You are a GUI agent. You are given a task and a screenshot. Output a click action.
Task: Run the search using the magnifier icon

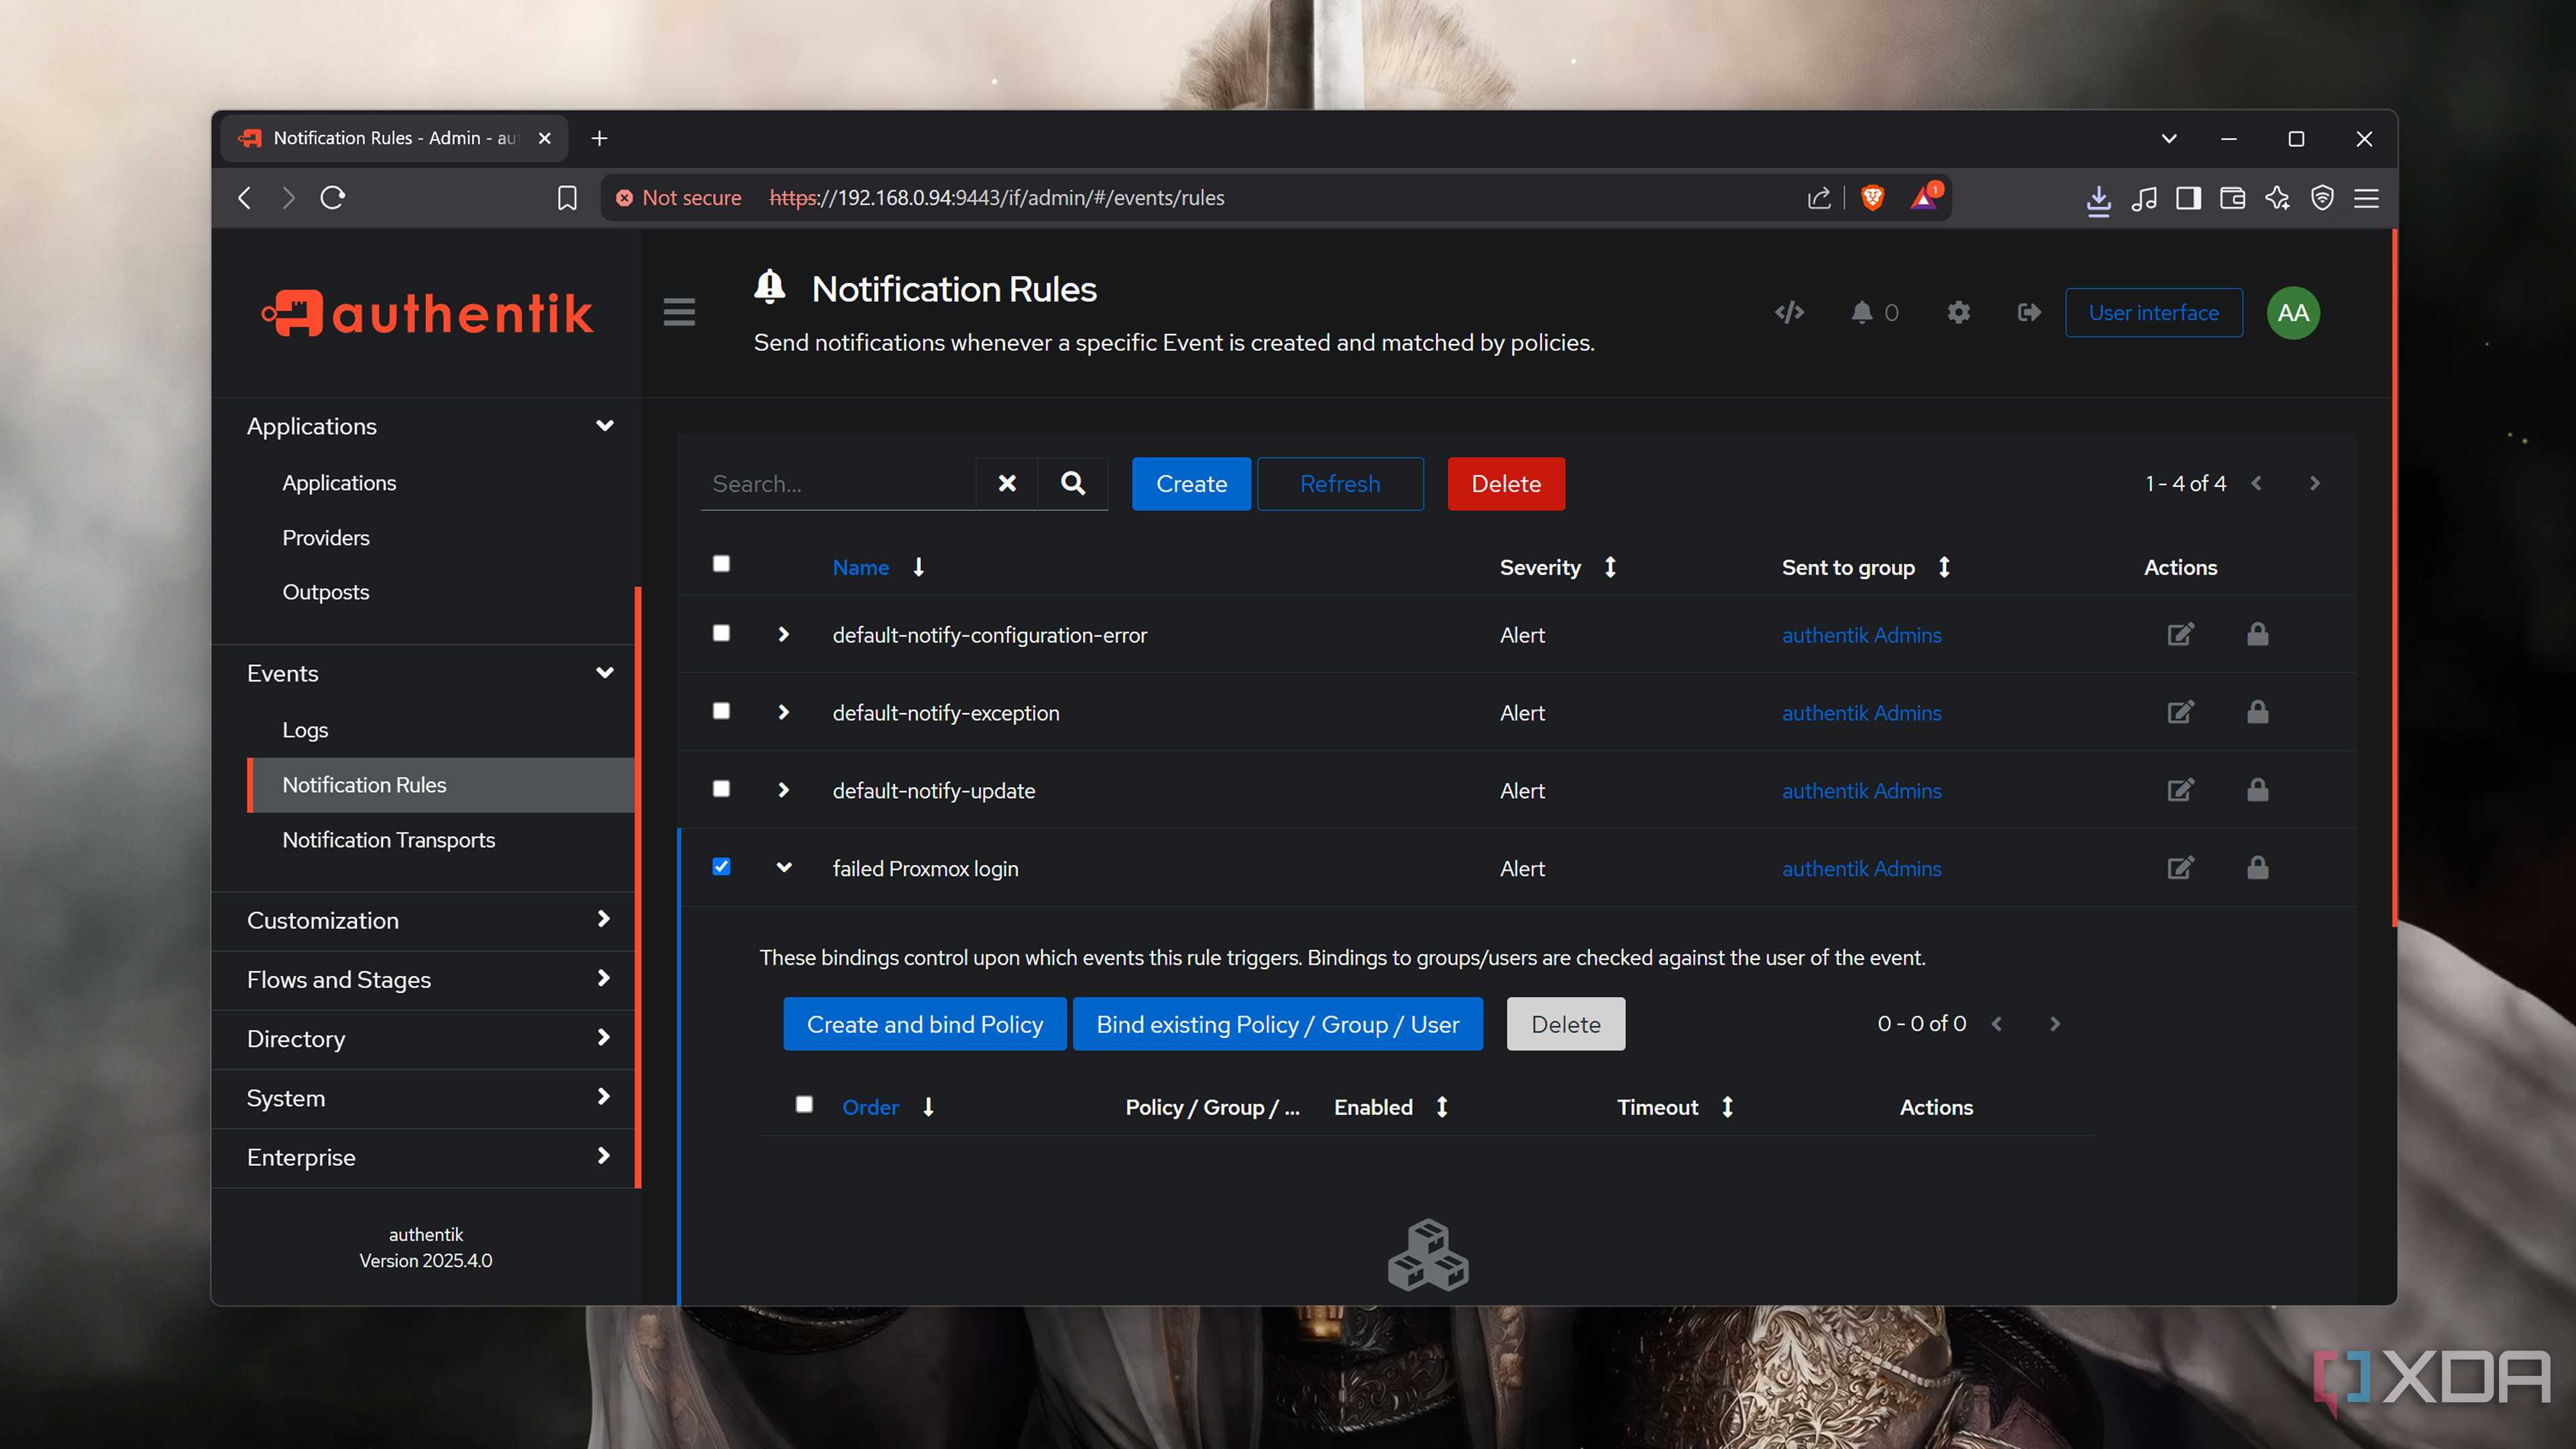[1072, 483]
